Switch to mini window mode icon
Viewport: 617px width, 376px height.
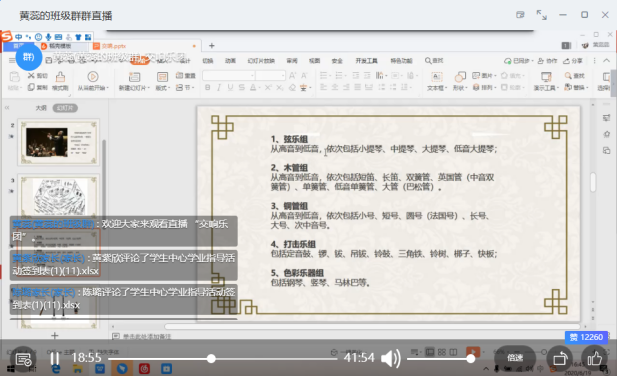[520, 15]
